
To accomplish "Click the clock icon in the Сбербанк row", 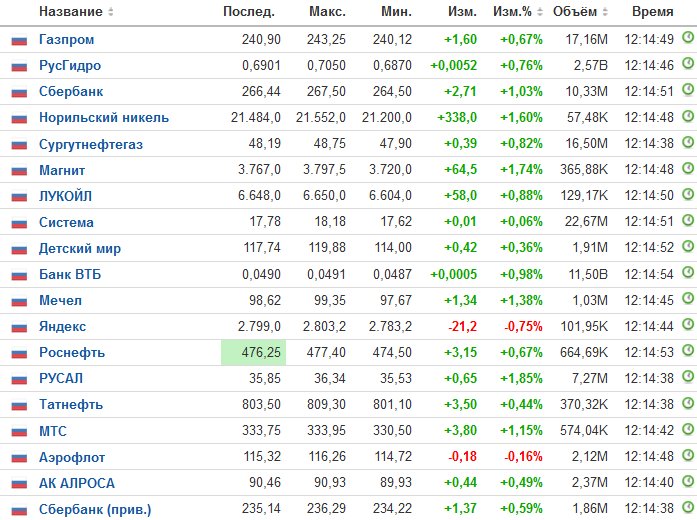I will click(x=688, y=89).
